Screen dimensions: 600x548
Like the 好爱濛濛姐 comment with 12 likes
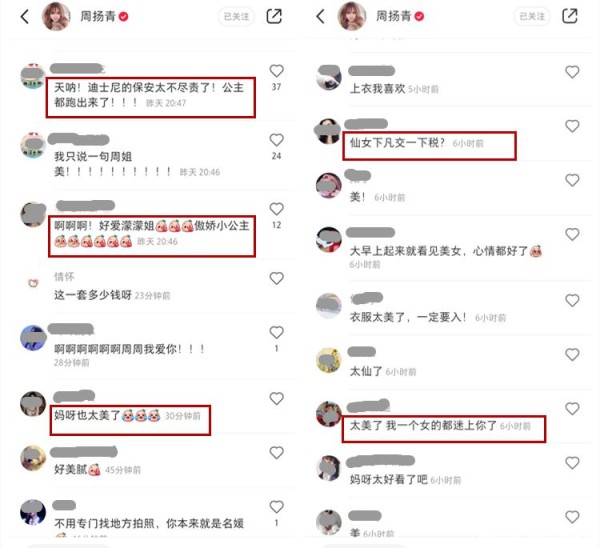276,209
